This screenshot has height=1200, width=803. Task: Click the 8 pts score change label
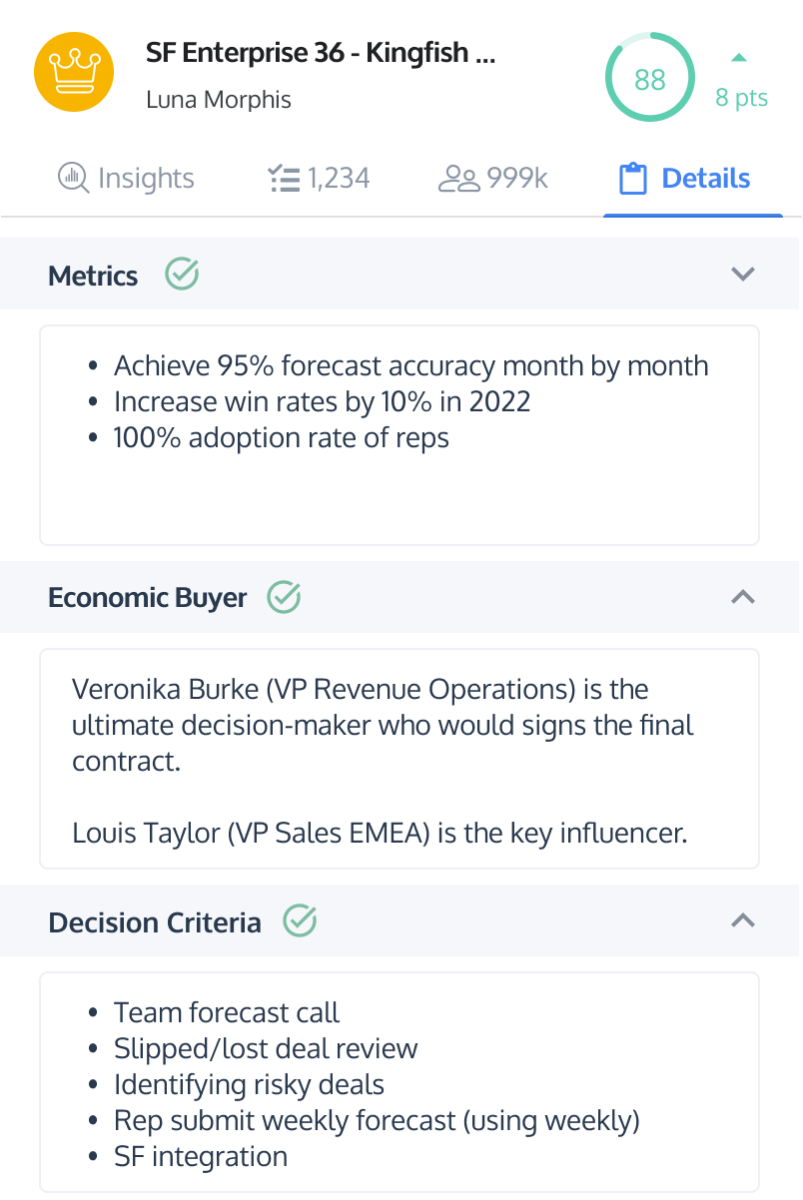(741, 97)
